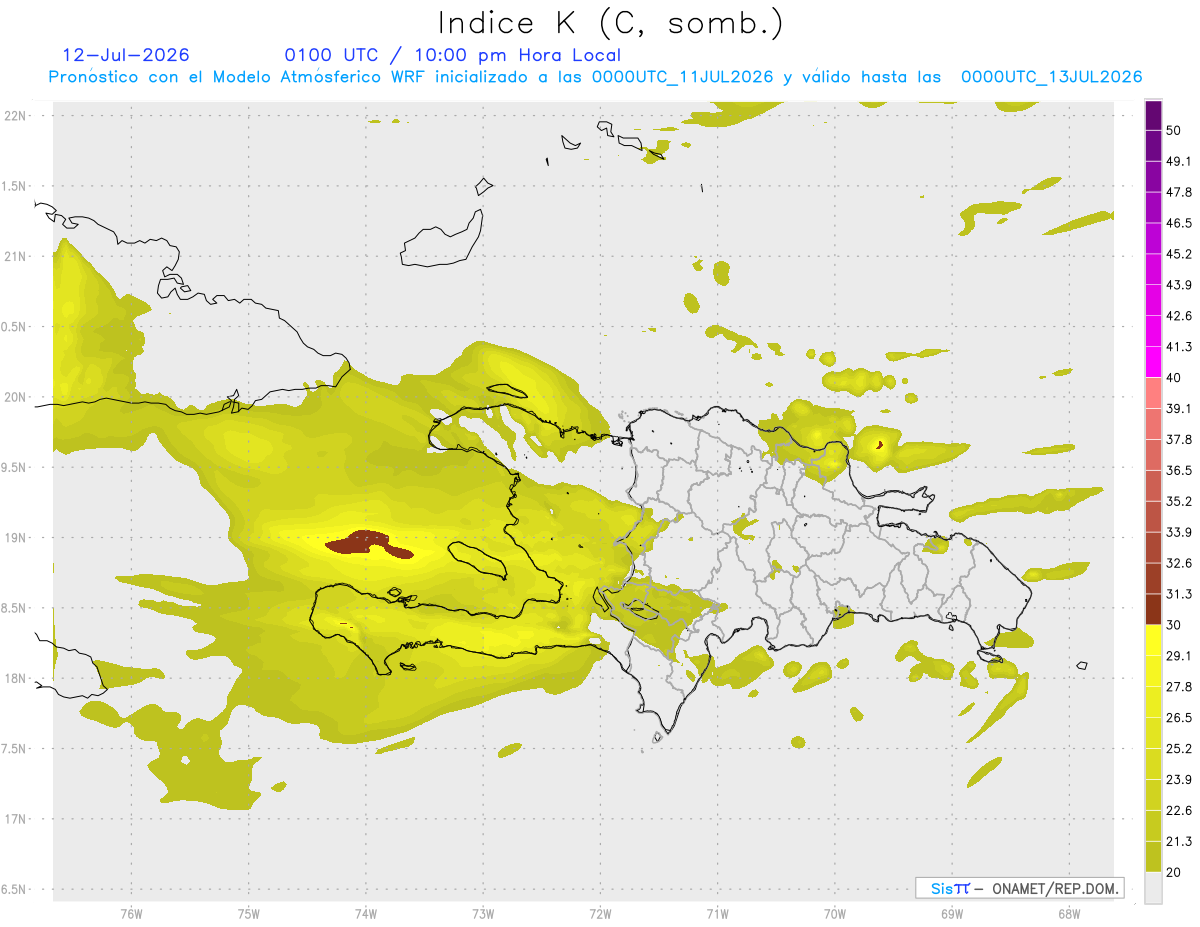
Task: Click the '75W' longitude label
Action: point(248,914)
